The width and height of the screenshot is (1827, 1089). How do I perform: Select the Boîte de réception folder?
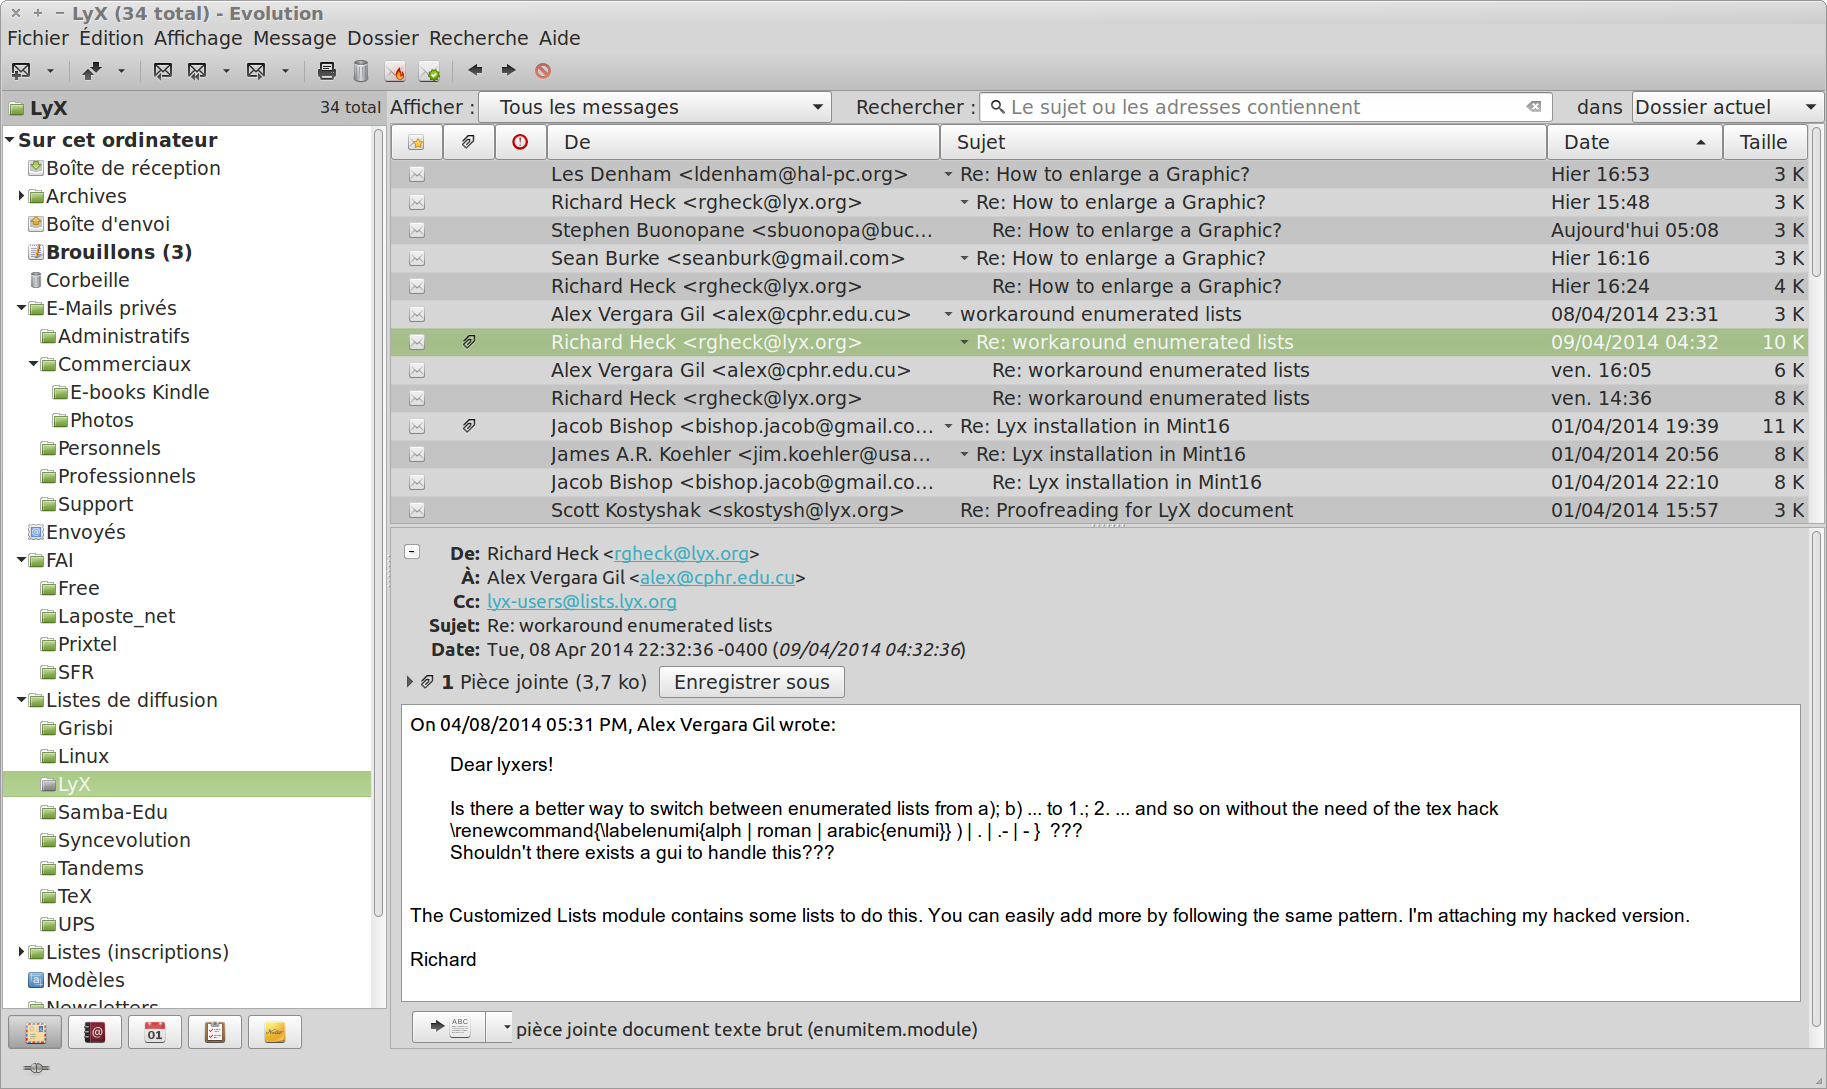pos(133,168)
